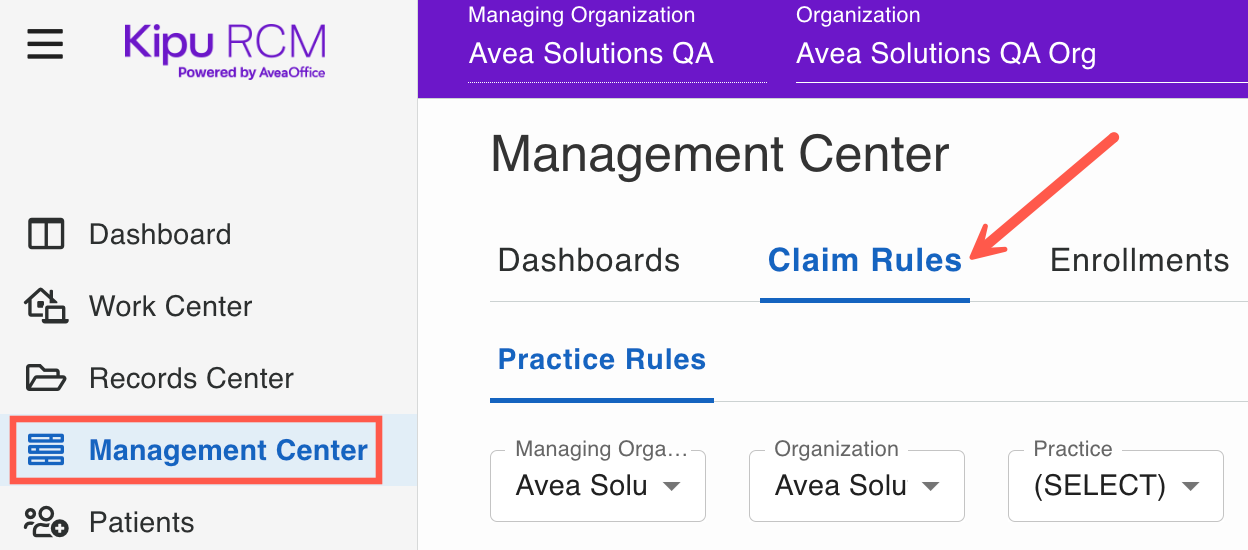The width and height of the screenshot is (1248, 550).
Task: Select the Practice Rules sub-tab
Action: point(602,360)
